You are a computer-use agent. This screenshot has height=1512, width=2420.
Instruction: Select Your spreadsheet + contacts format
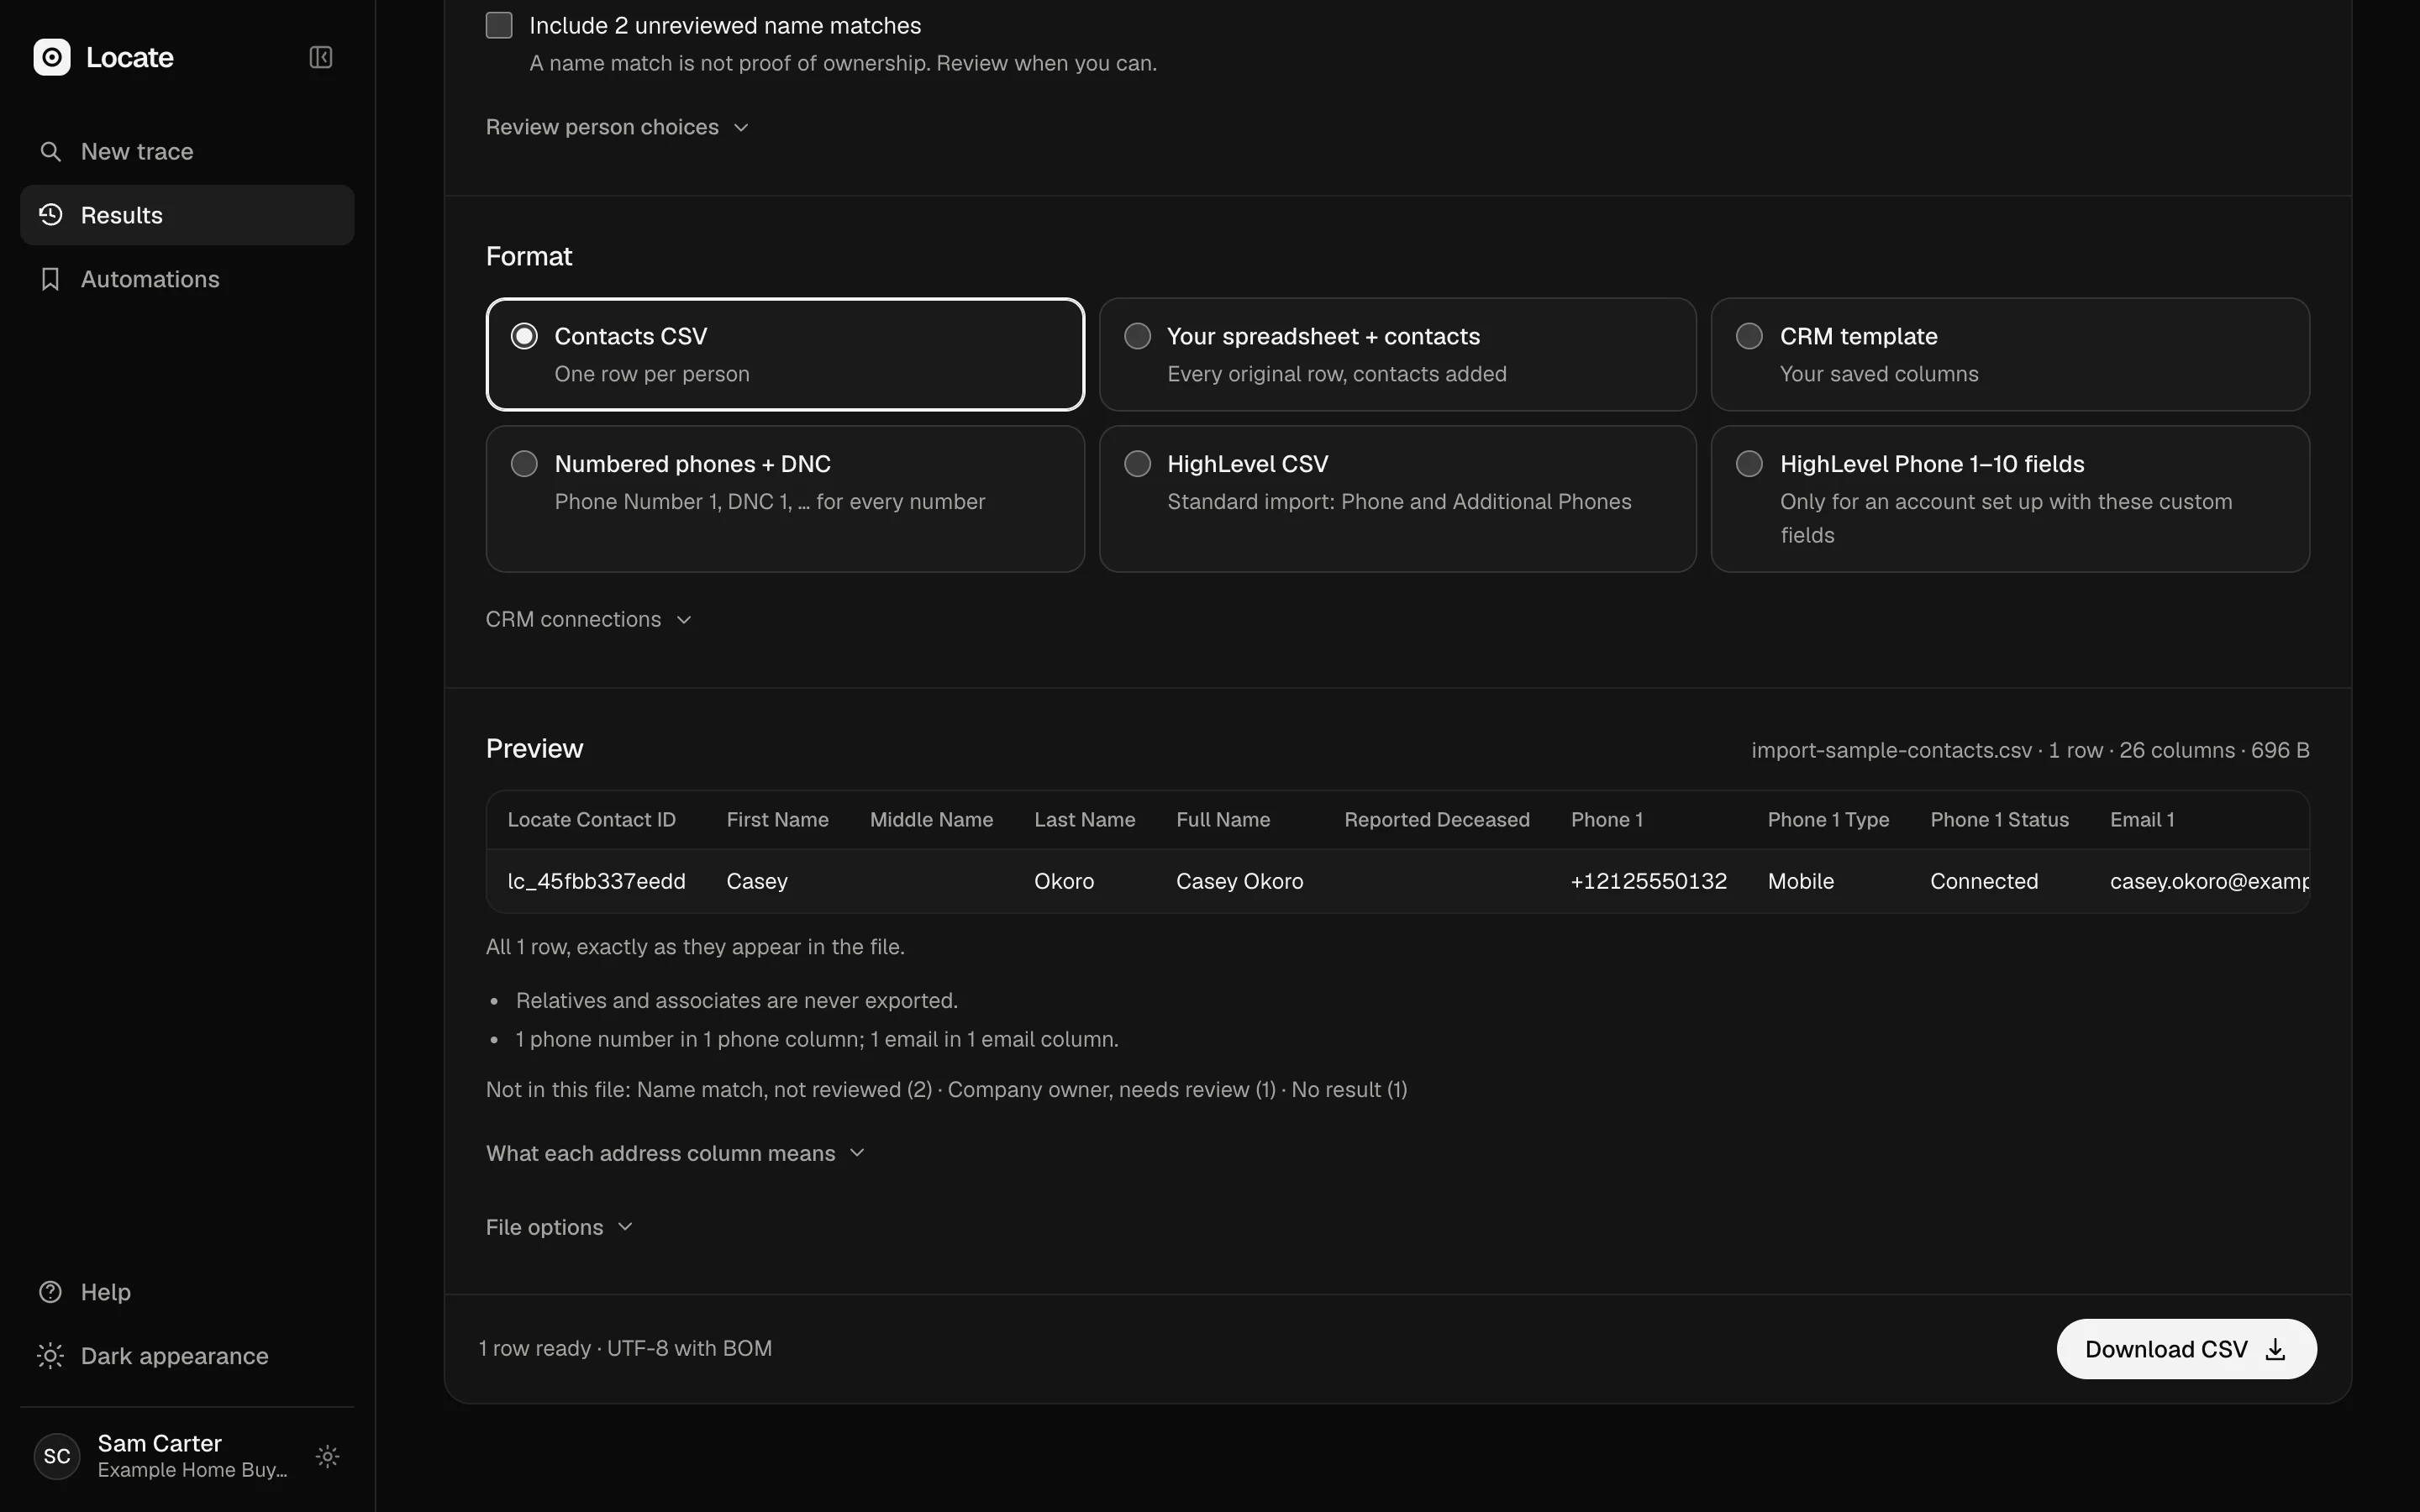point(1397,354)
